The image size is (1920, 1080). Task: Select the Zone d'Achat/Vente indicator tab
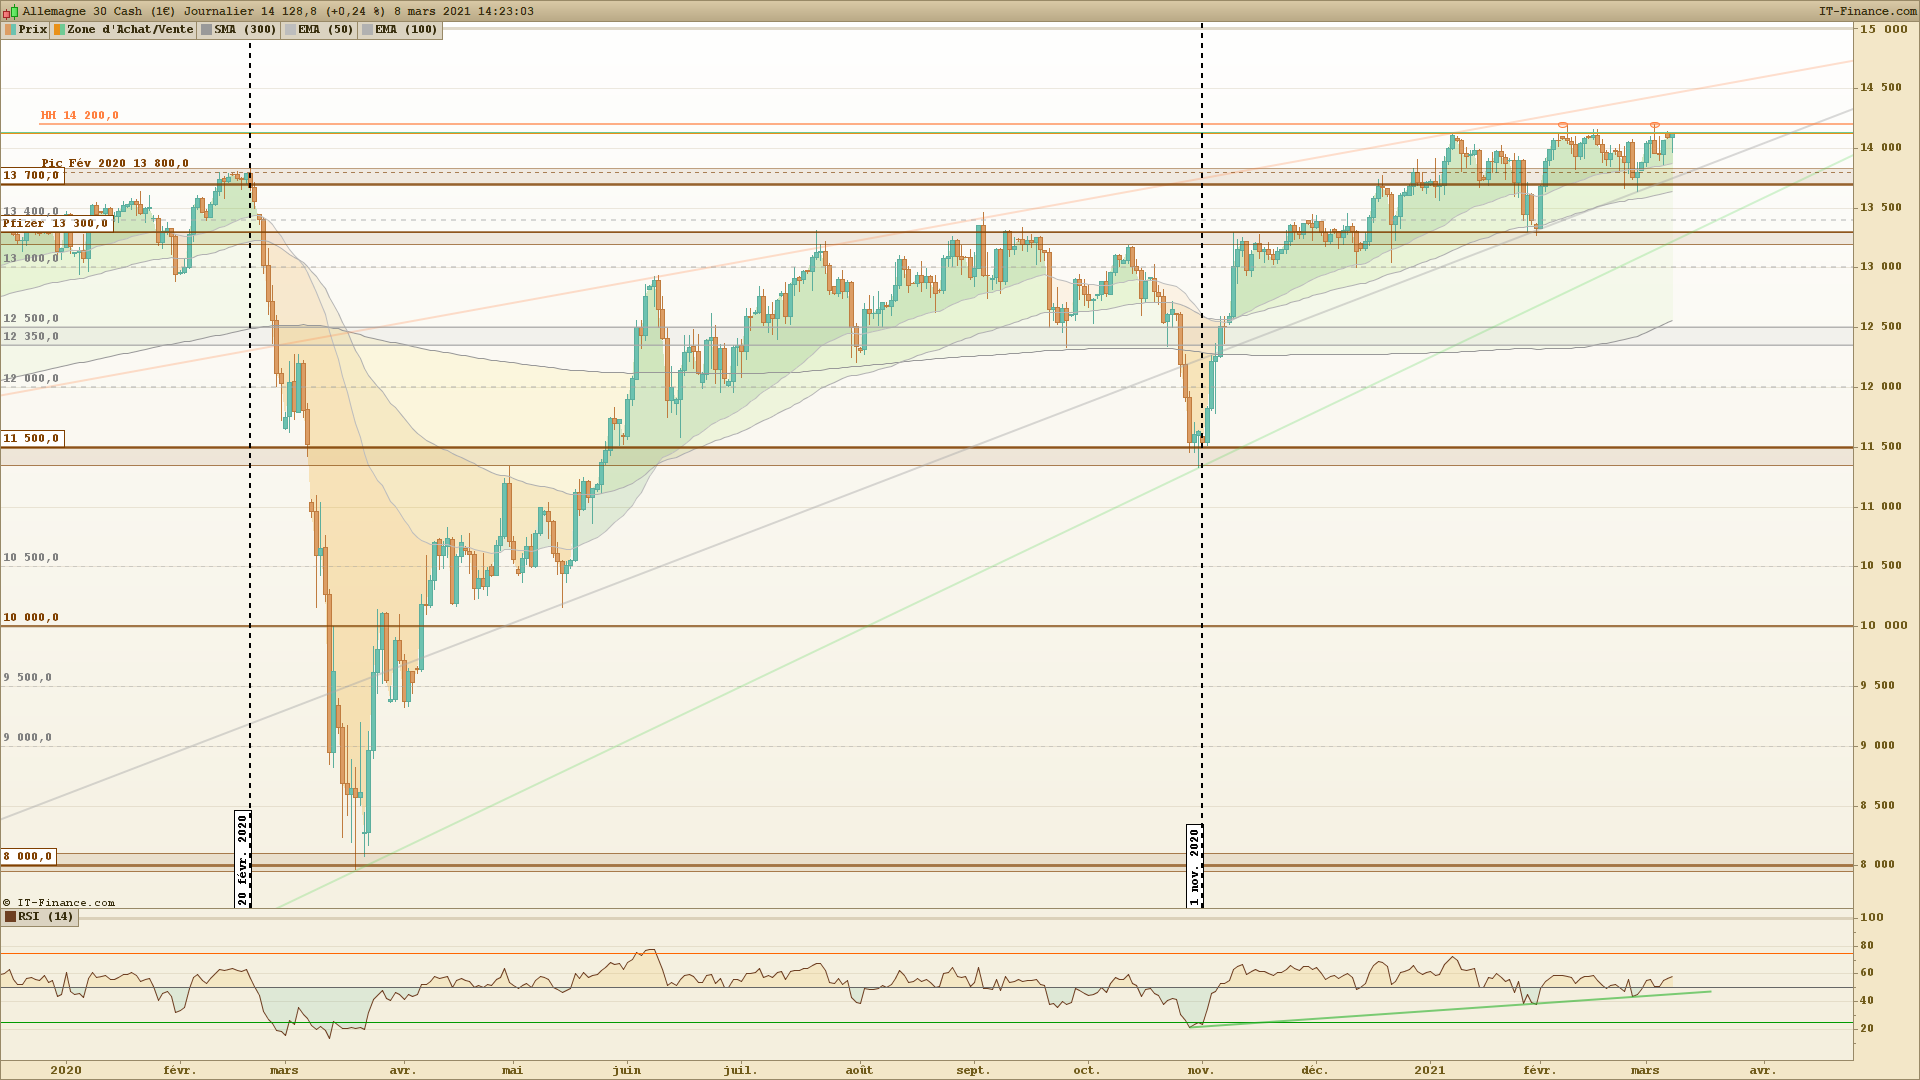click(129, 30)
